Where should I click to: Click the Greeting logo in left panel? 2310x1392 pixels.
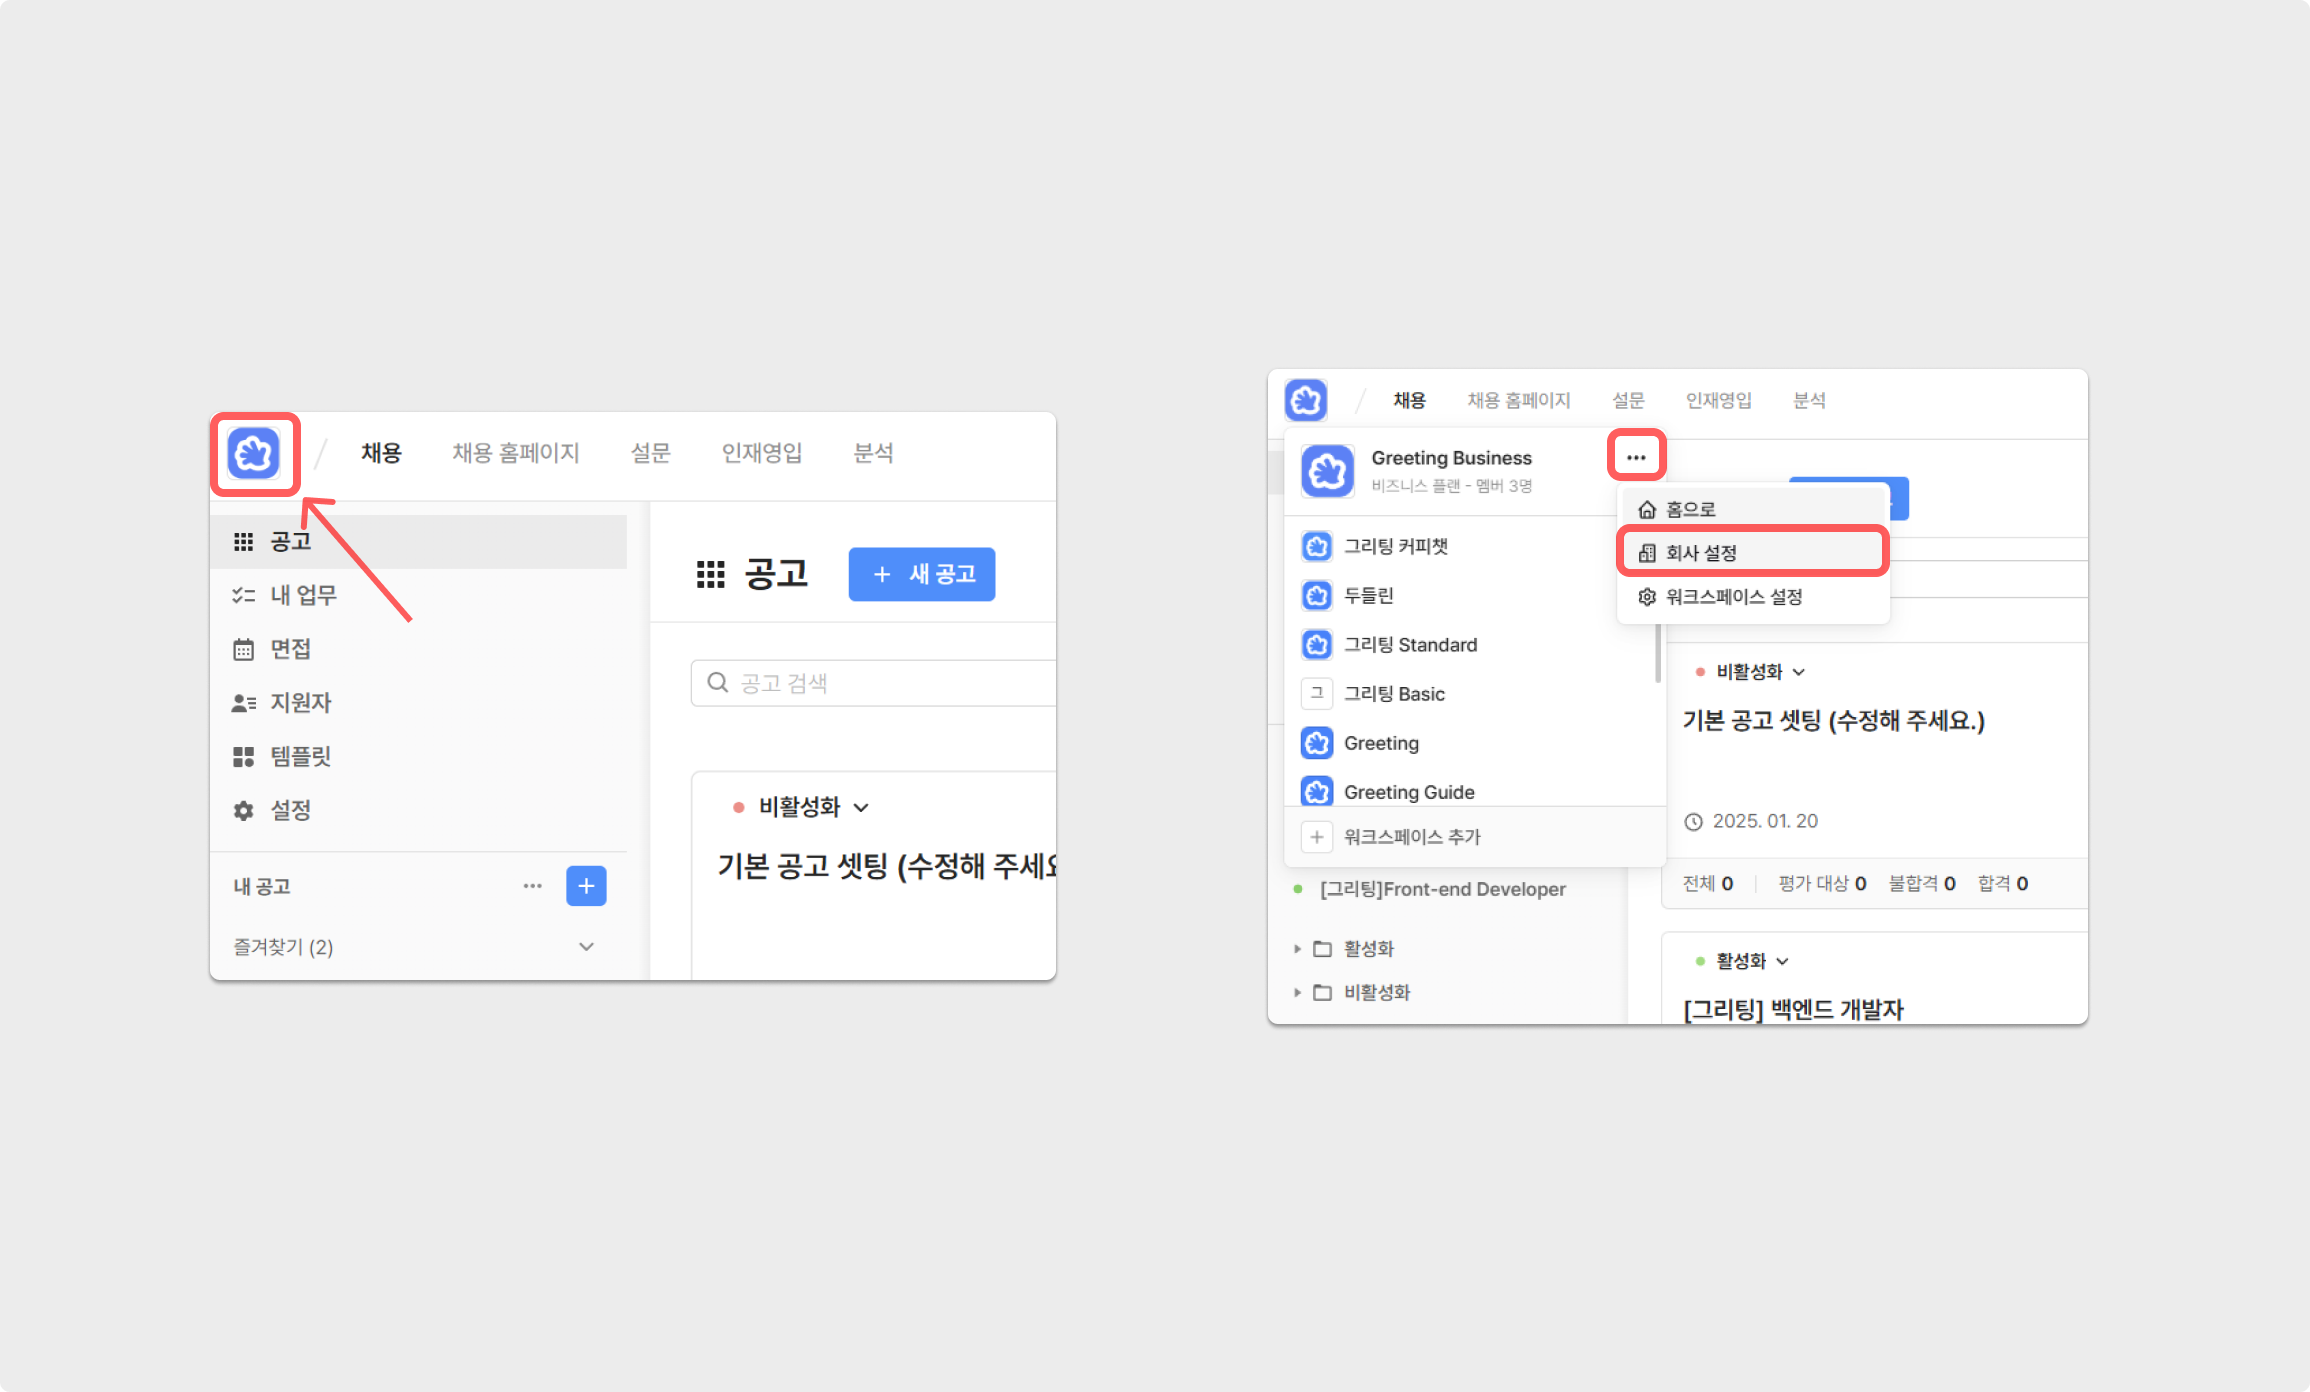[254, 454]
